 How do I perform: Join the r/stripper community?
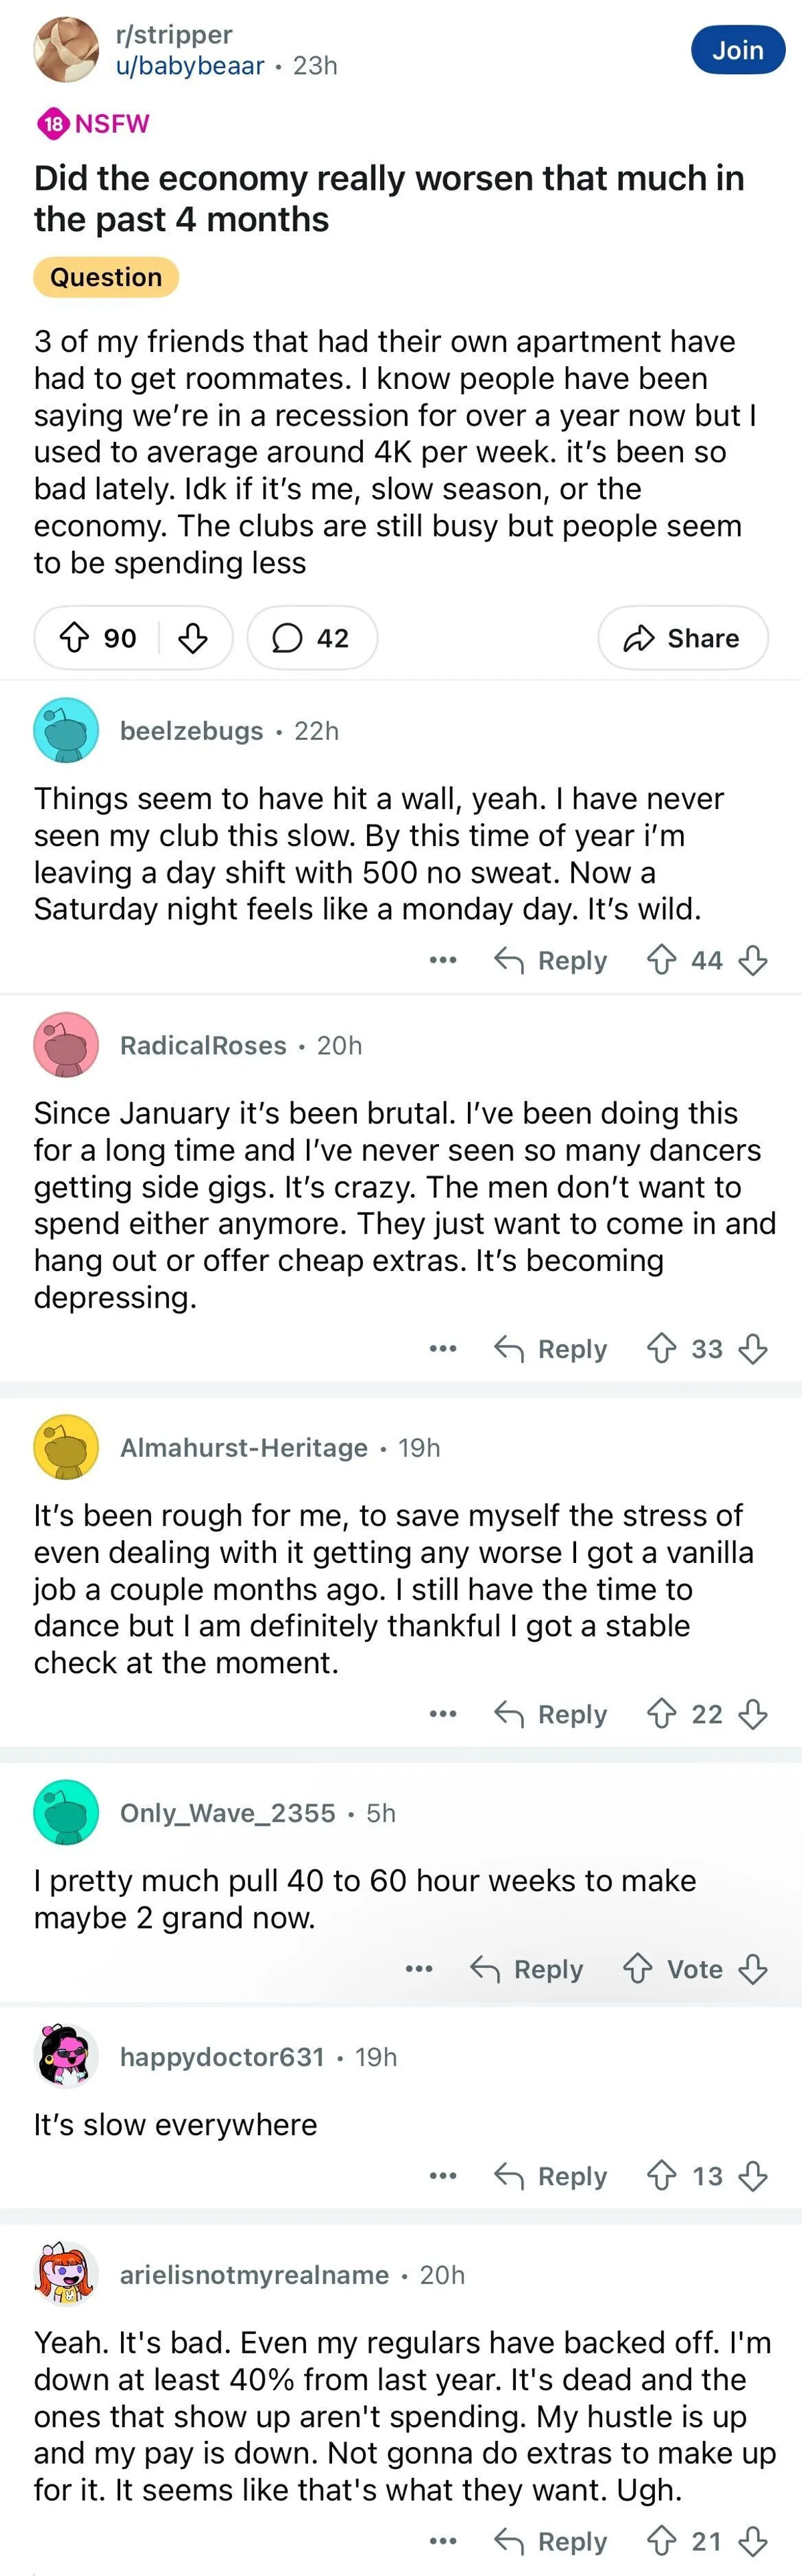tap(737, 50)
